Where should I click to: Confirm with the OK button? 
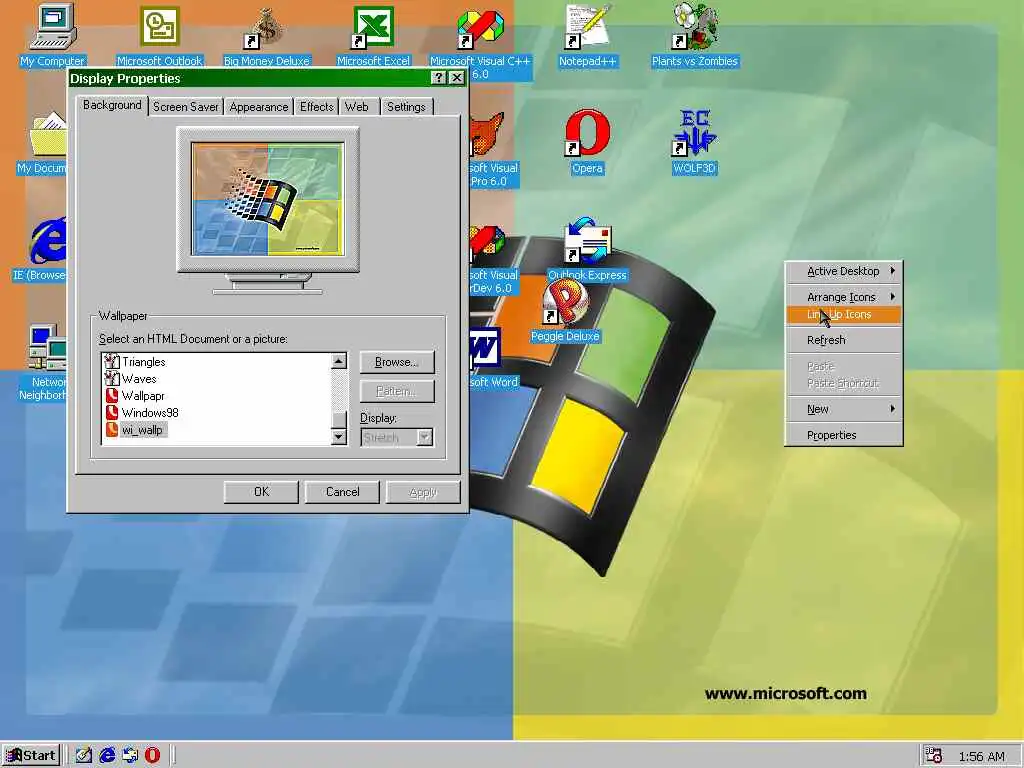pyautogui.click(x=261, y=492)
